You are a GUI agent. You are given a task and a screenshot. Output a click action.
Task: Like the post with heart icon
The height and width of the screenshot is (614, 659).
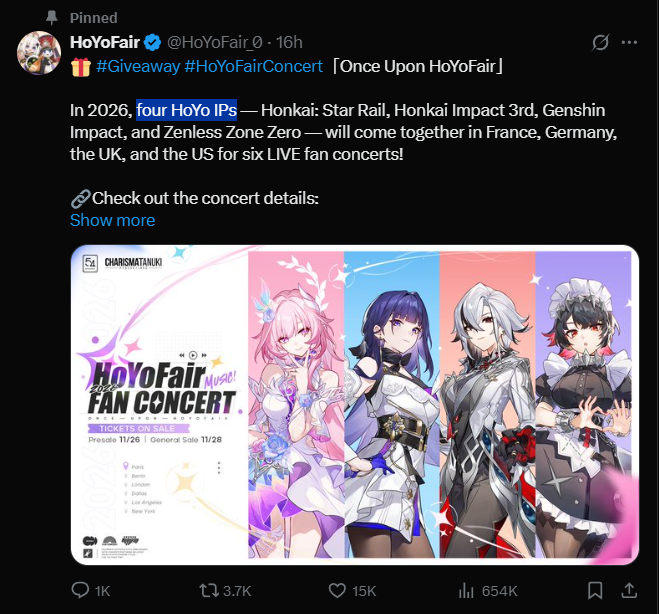337,590
